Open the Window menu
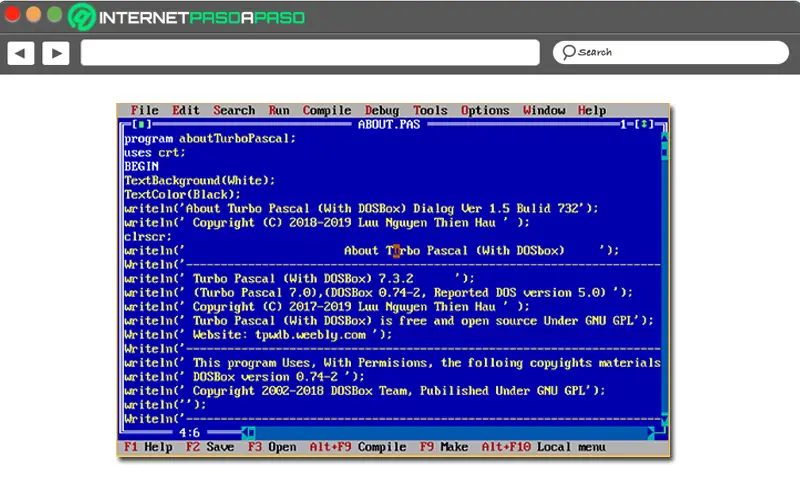 (x=544, y=110)
